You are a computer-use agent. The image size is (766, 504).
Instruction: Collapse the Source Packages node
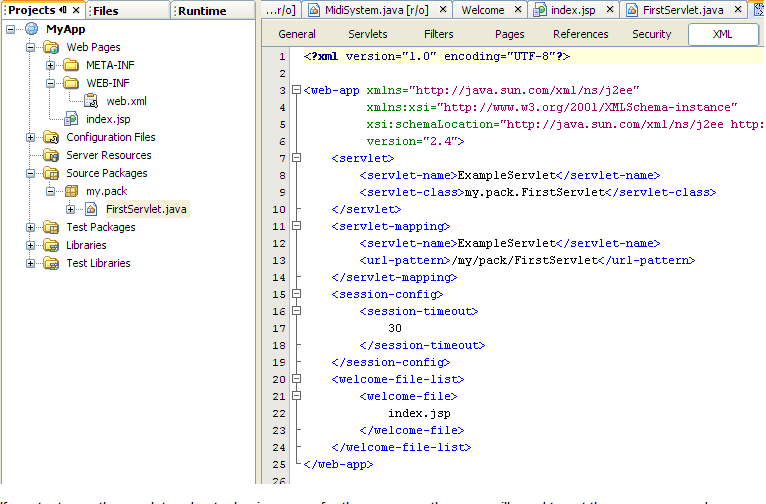pos(30,173)
